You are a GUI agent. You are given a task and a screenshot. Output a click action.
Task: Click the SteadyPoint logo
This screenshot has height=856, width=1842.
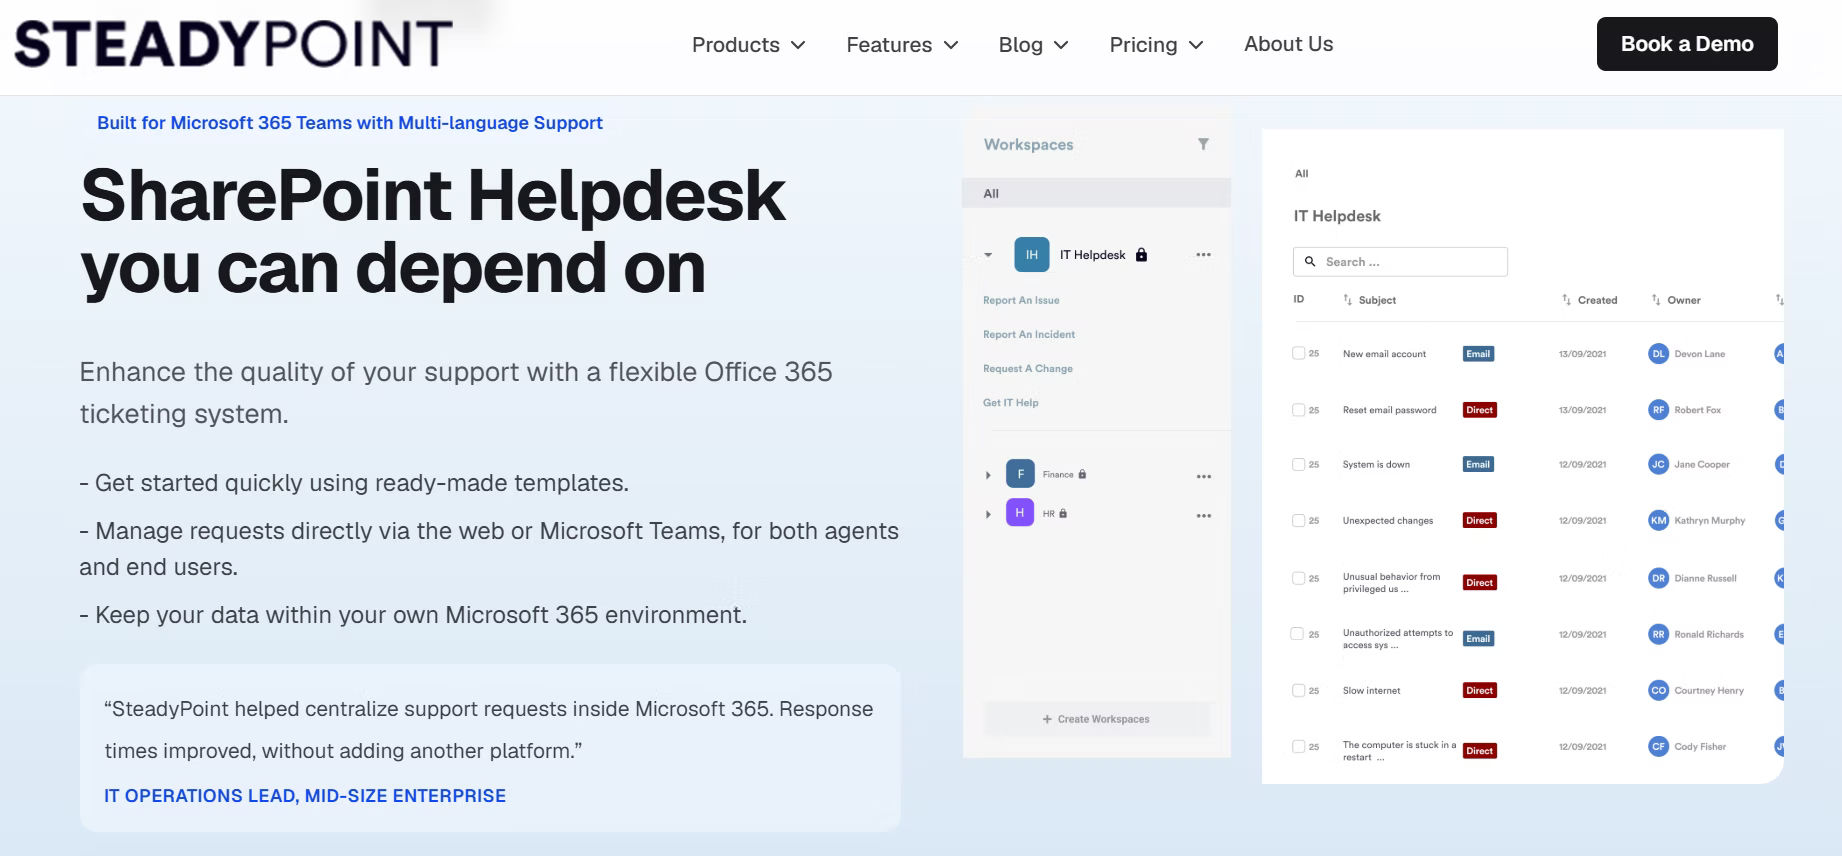(233, 44)
